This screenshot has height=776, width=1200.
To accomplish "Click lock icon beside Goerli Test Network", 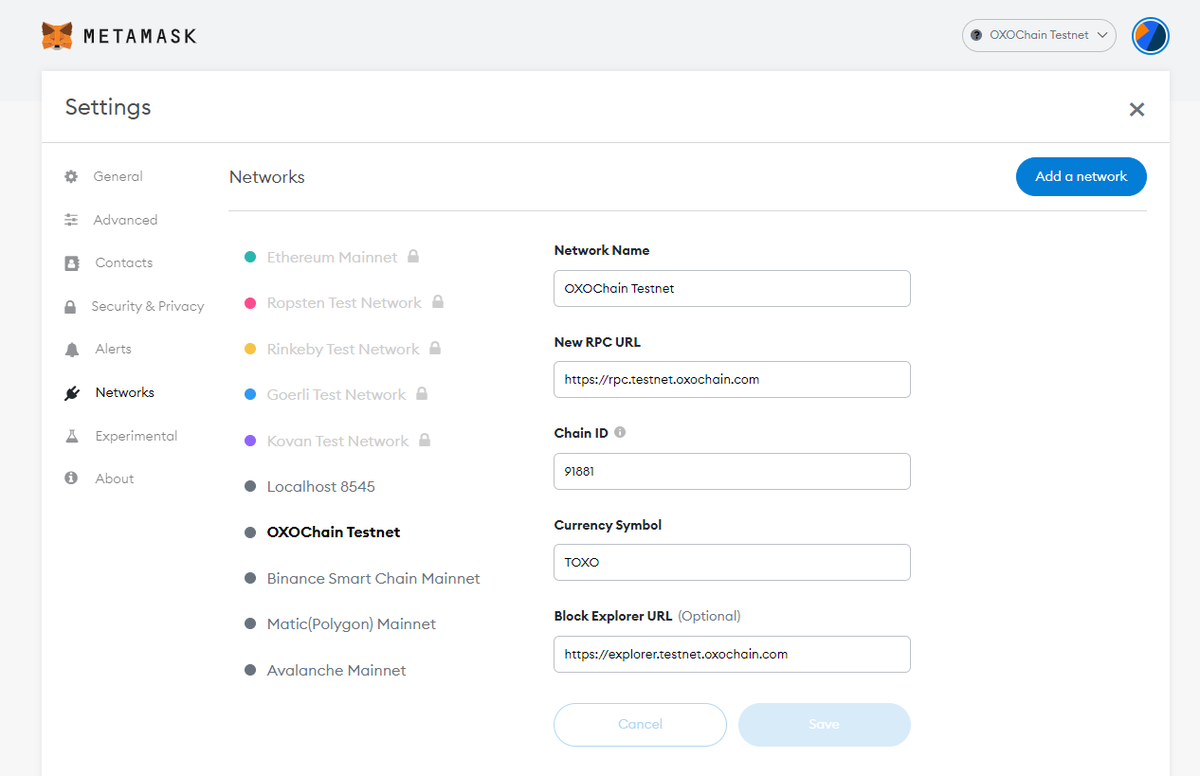I will [x=422, y=394].
